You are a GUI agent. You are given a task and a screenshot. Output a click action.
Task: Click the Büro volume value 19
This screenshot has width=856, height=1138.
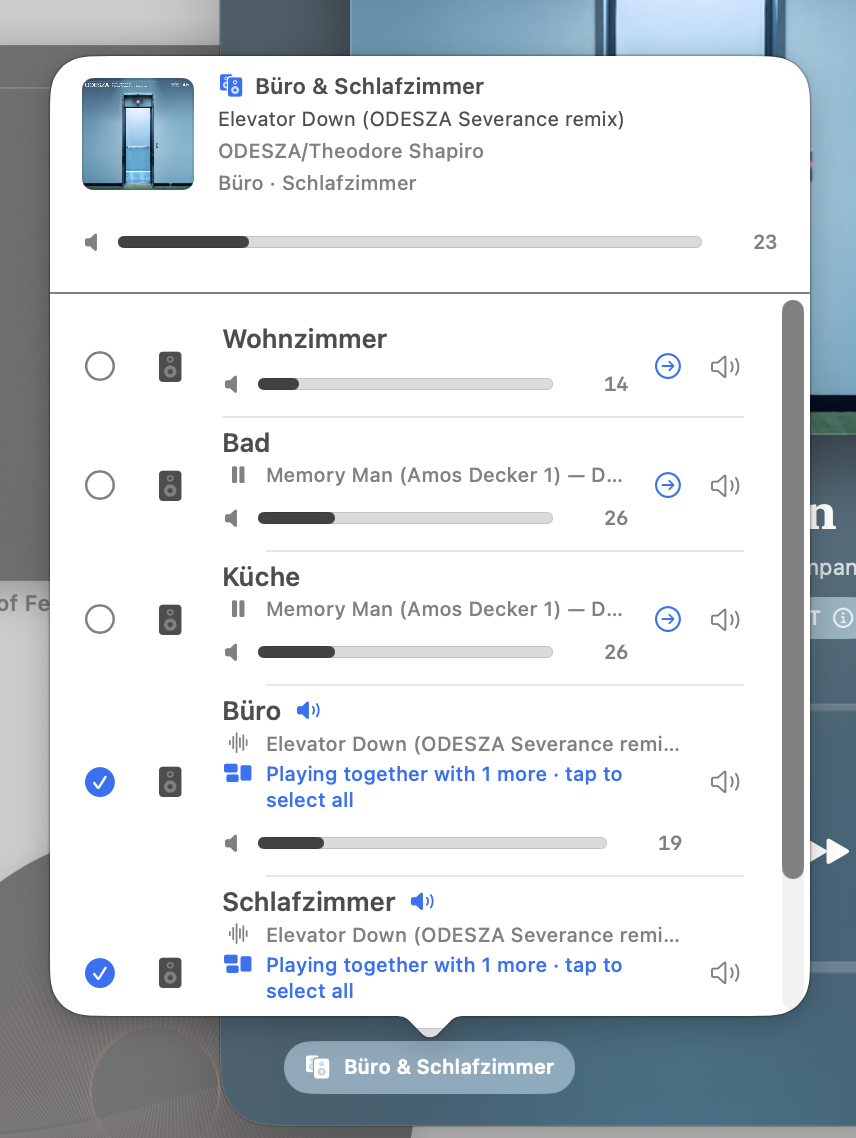669,843
